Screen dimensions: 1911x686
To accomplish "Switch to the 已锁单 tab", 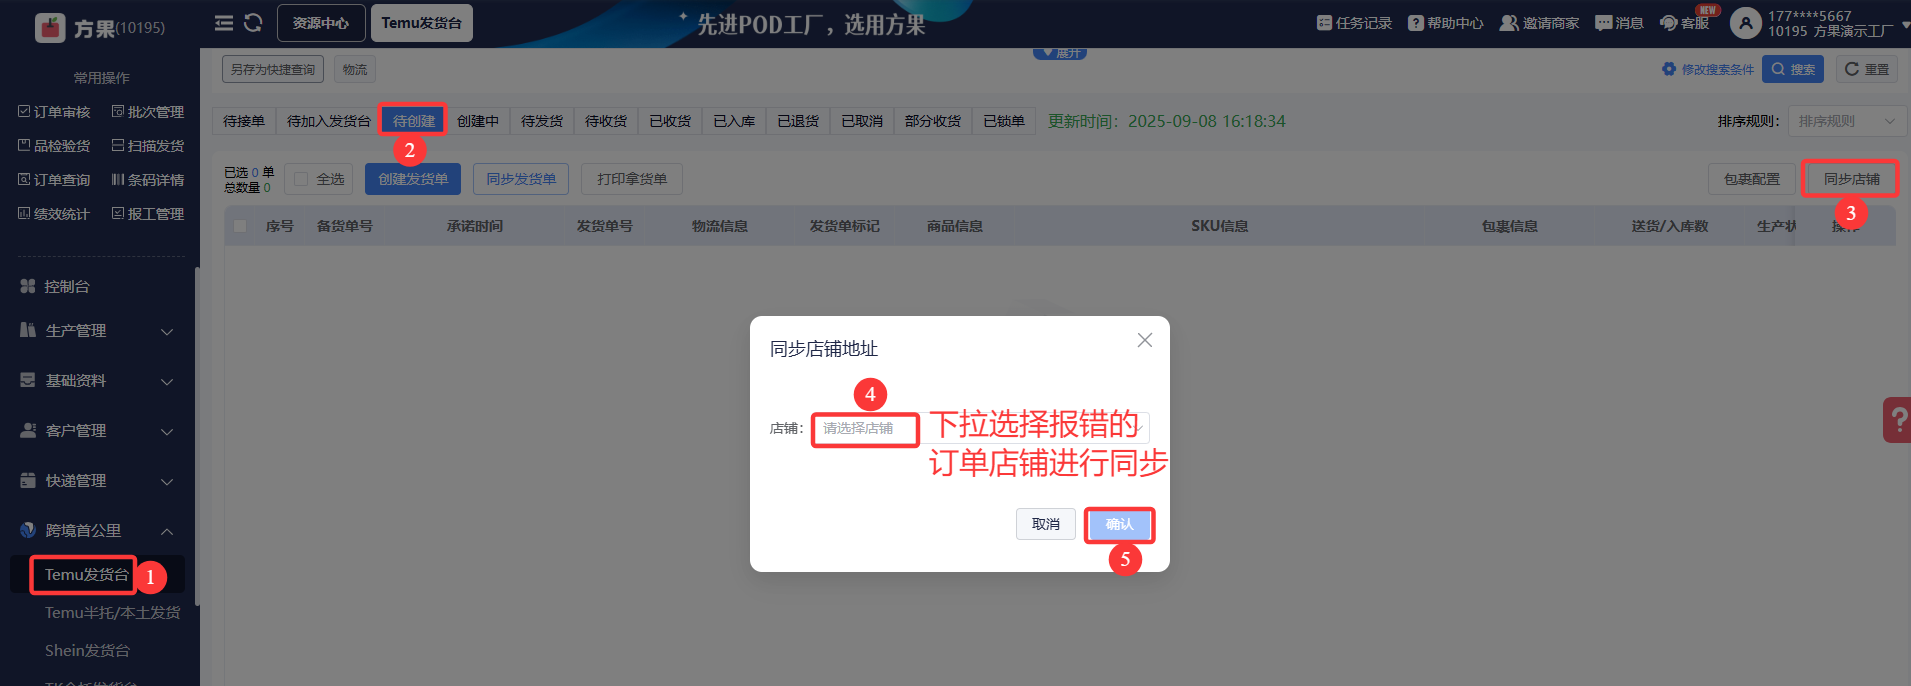I will click(1004, 121).
